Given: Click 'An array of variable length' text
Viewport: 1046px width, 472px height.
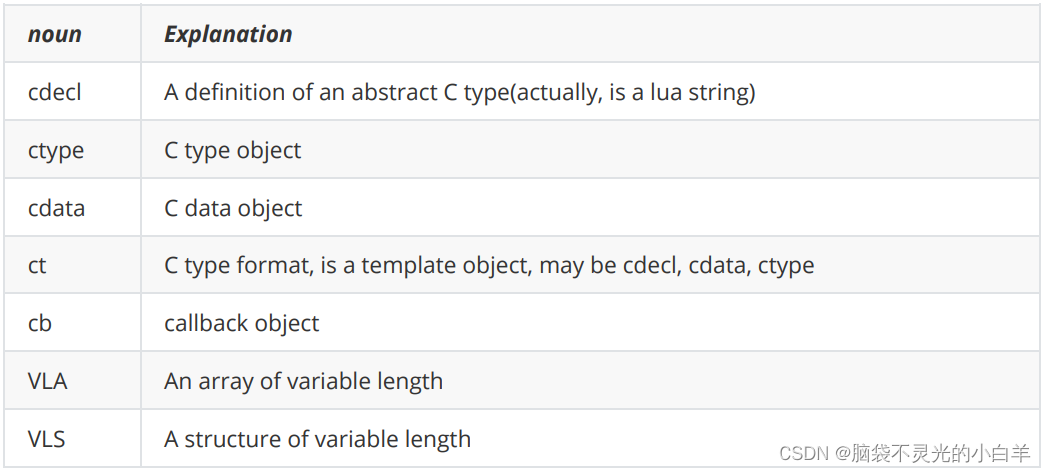Looking at the screenshot, I should 304,381.
